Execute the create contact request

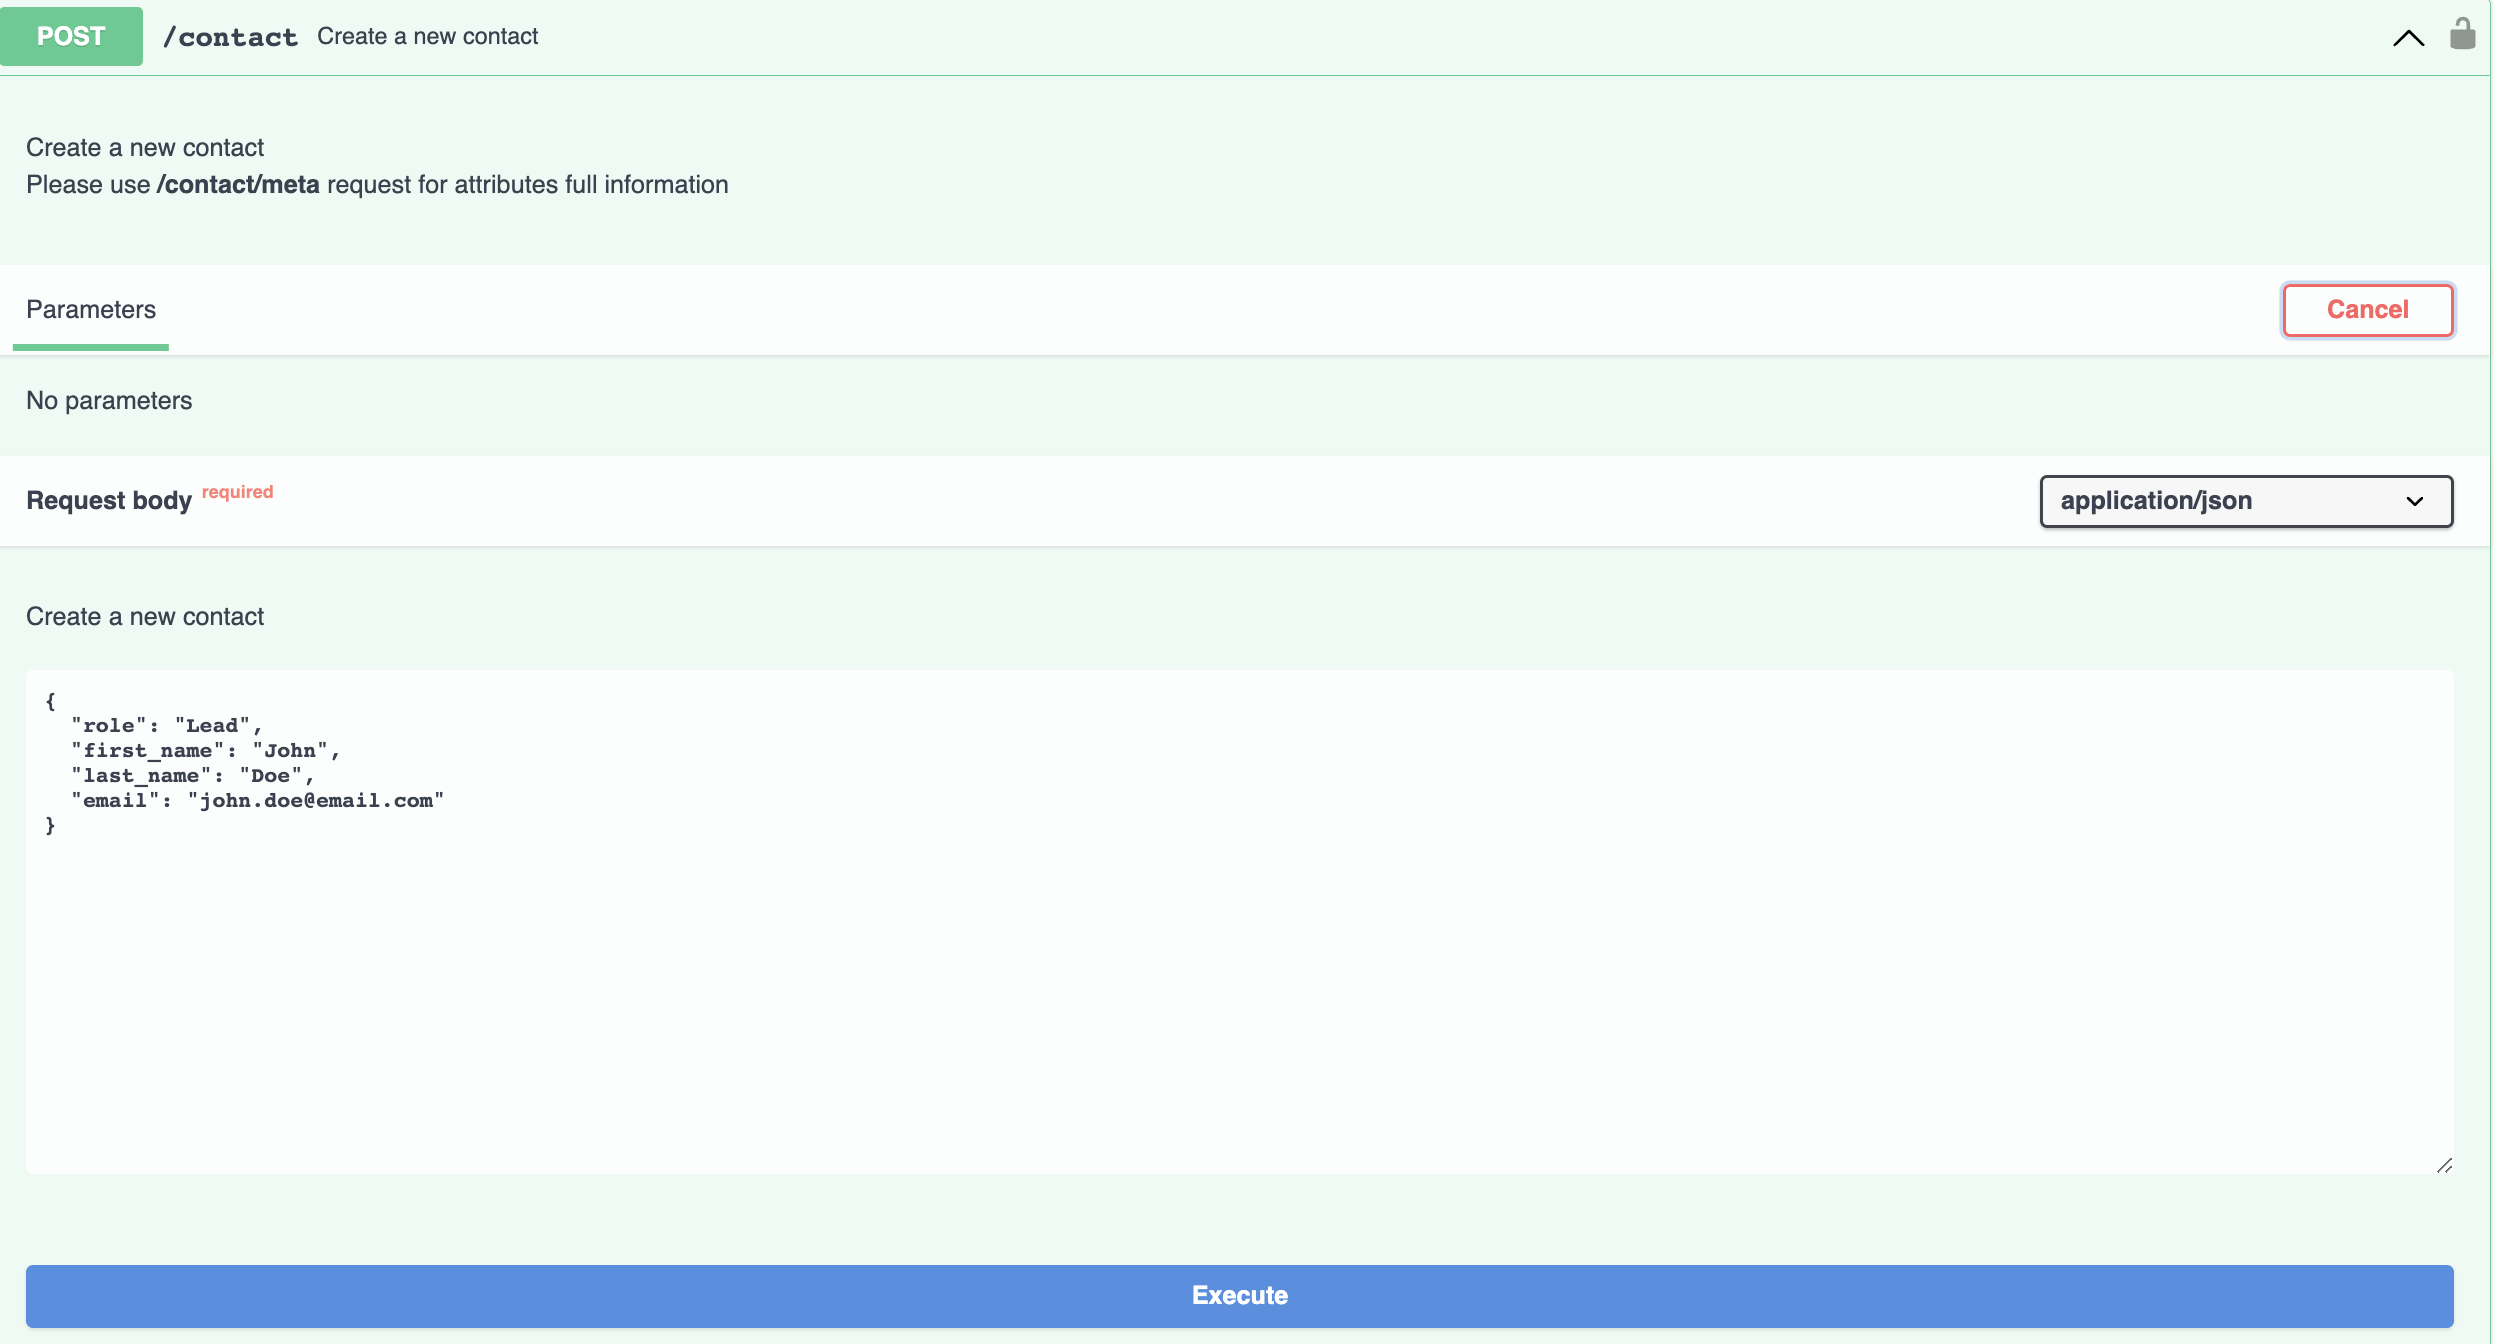pyautogui.click(x=1239, y=1296)
